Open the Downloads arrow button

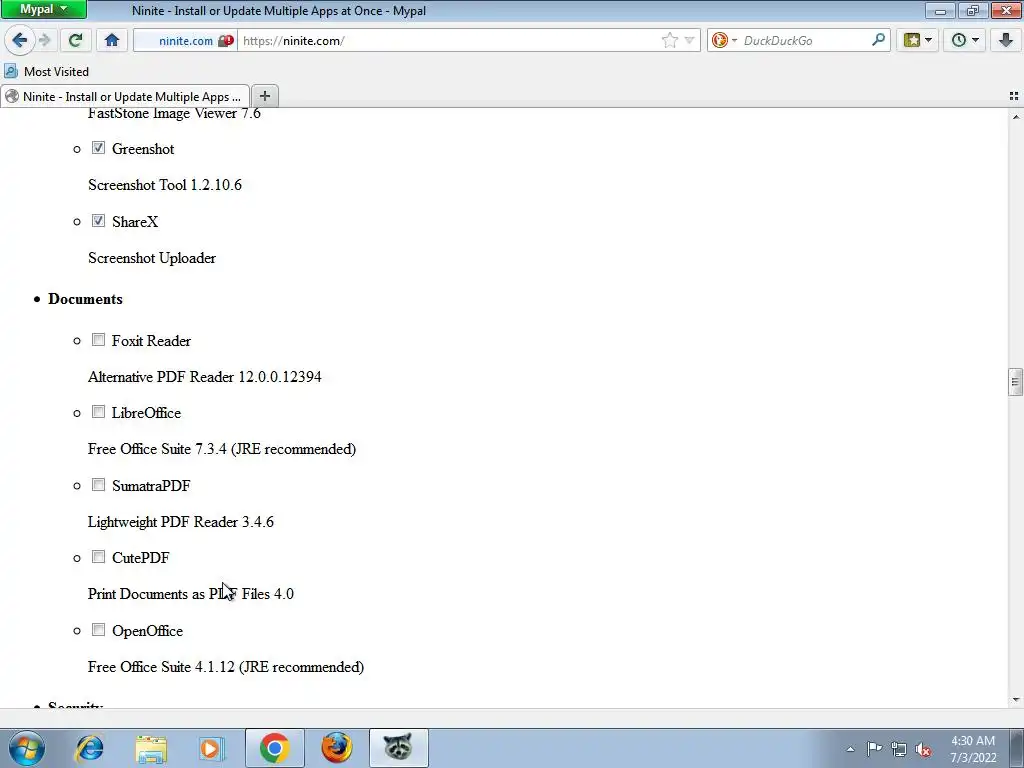tap(1006, 40)
